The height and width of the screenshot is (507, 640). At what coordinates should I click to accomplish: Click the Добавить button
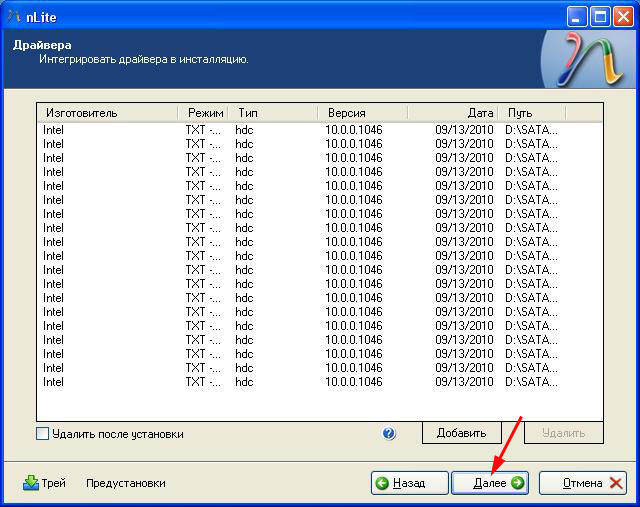click(461, 433)
